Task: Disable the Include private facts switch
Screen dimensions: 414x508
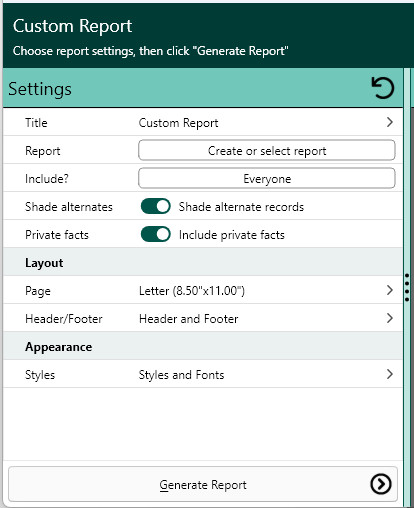Action: (x=156, y=234)
